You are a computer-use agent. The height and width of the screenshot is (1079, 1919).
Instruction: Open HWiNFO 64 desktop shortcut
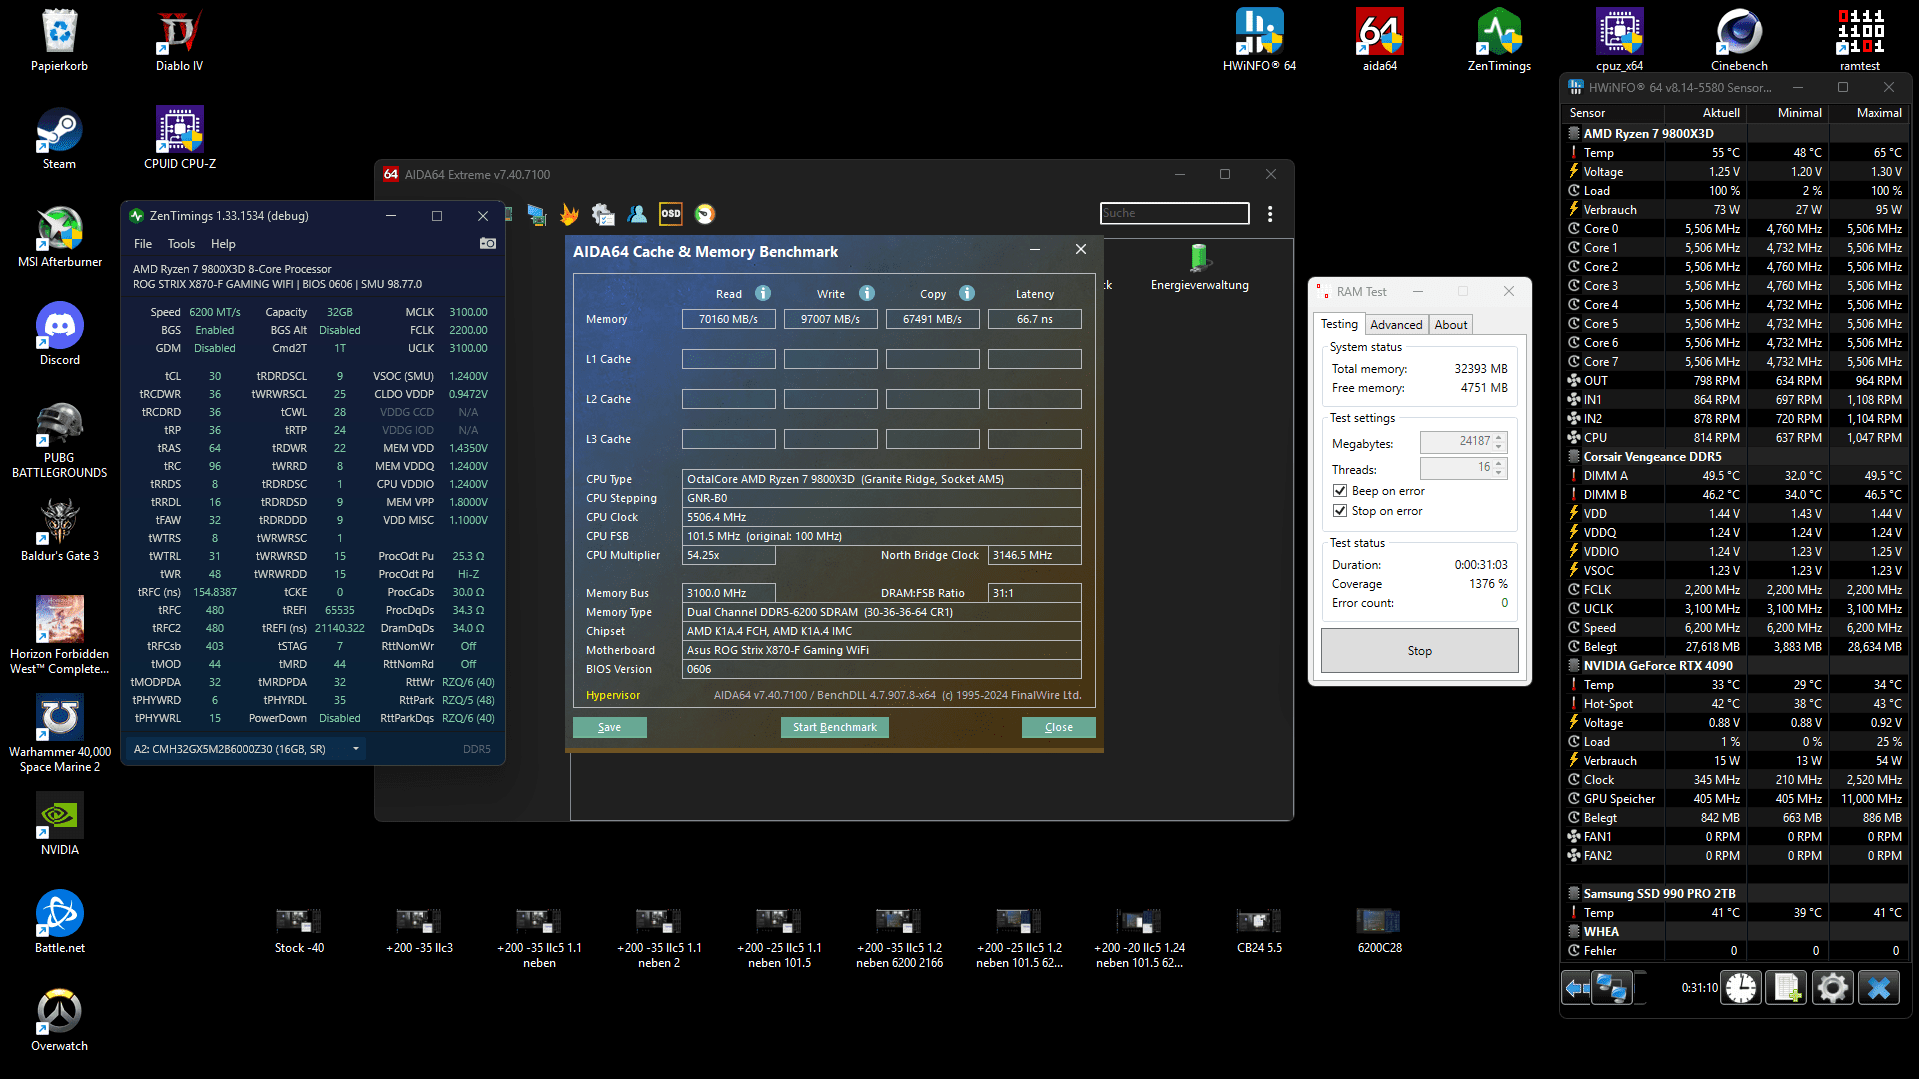[1259, 40]
